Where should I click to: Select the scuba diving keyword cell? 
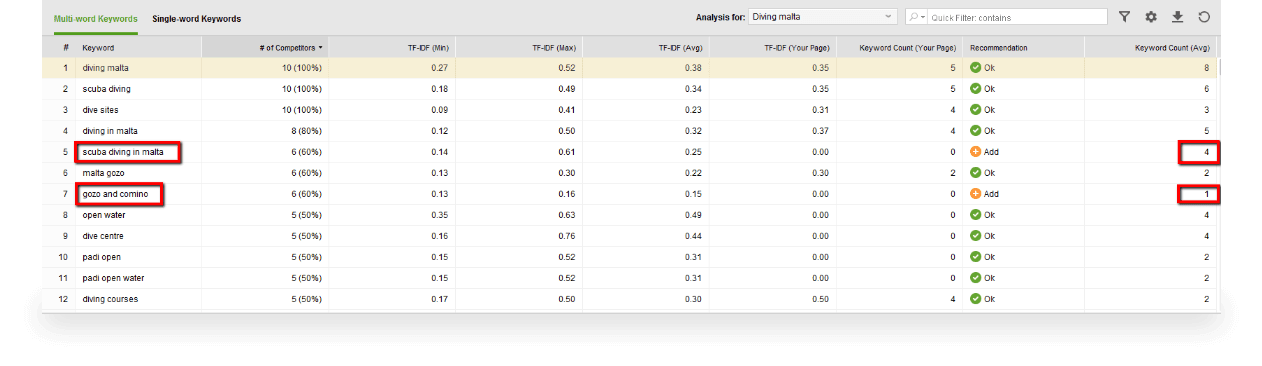tap(139, 89)
